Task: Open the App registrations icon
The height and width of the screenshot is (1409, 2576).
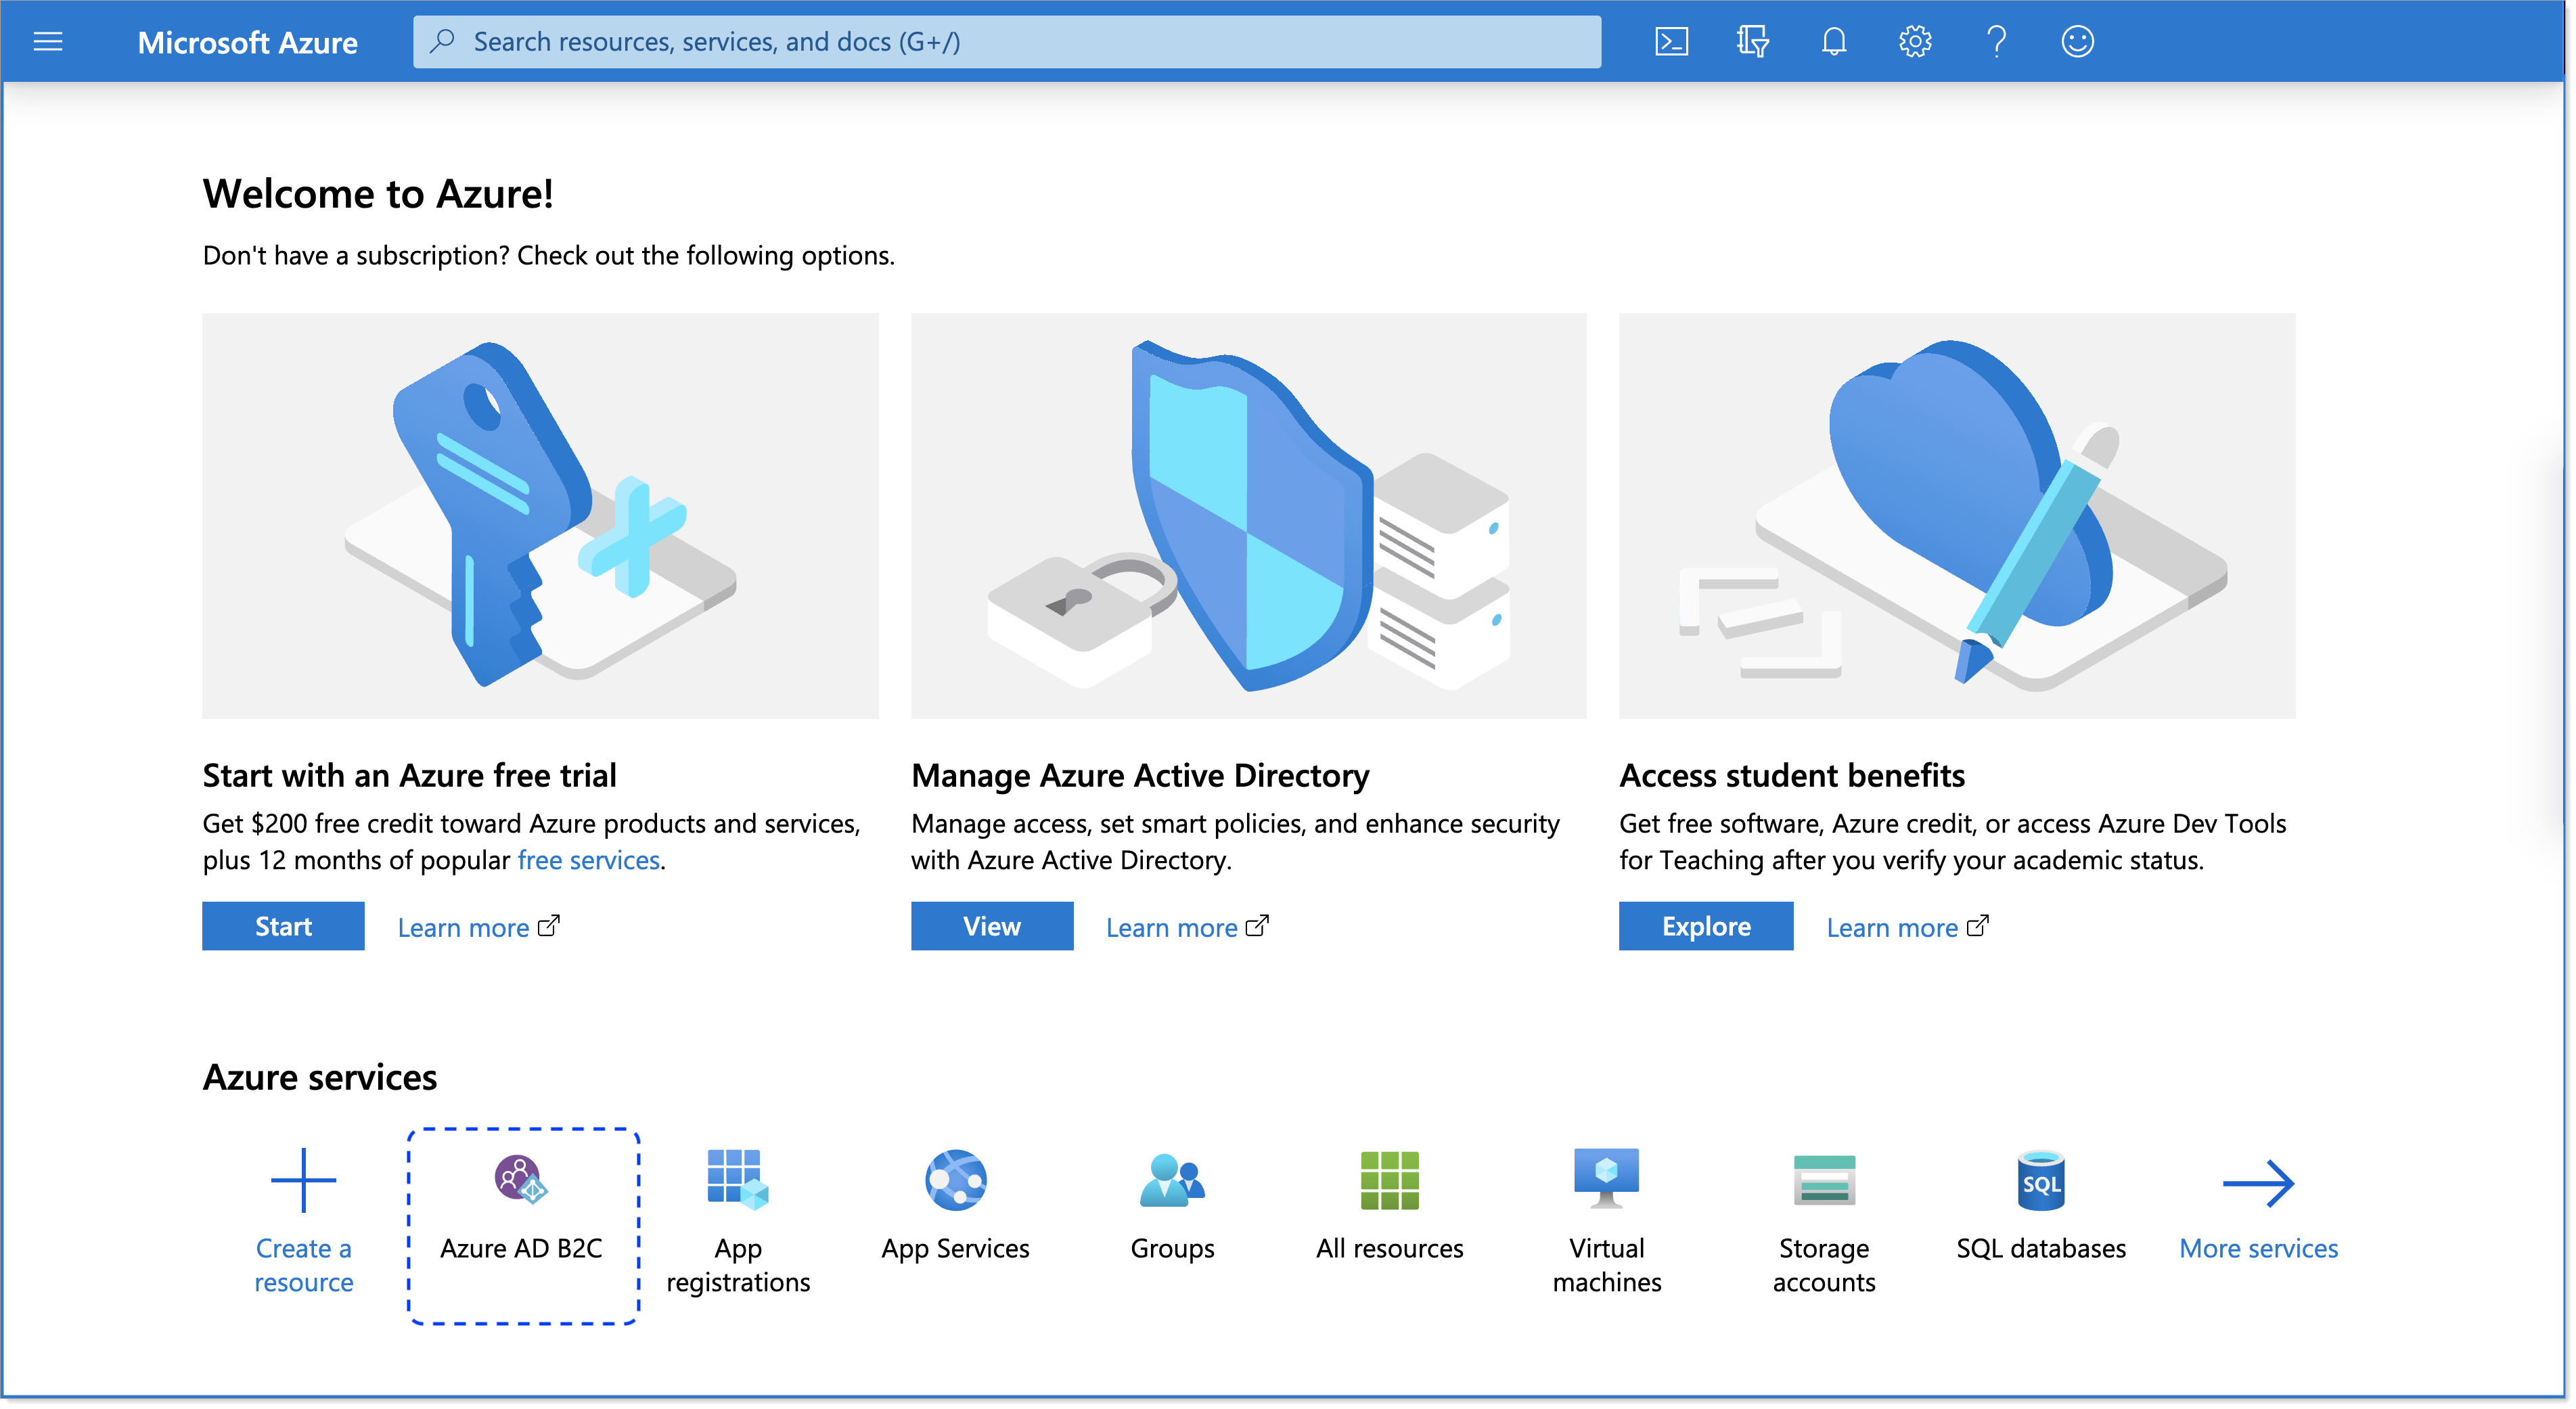Action: pyautogui.click(x=738, y=1179)
